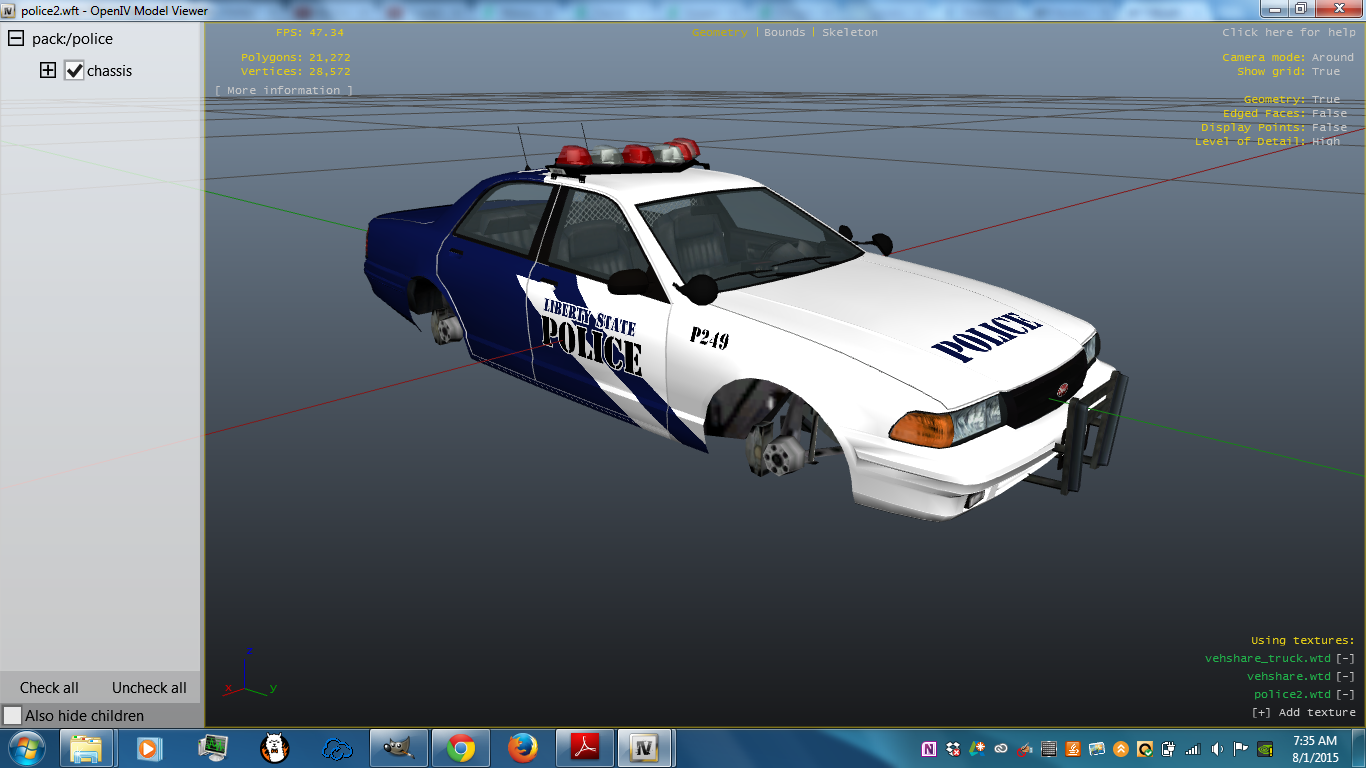Viewport: 1366px width, 768px height.
Task: Open Google Chrome in the taskbar
Action: click(x=461, y=748)
